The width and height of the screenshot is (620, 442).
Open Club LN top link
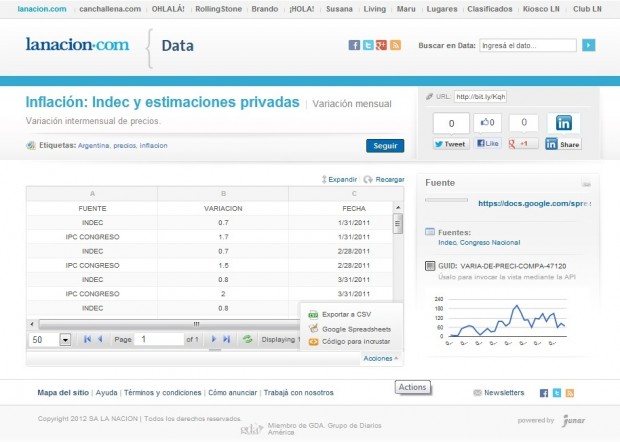(587, 9)
